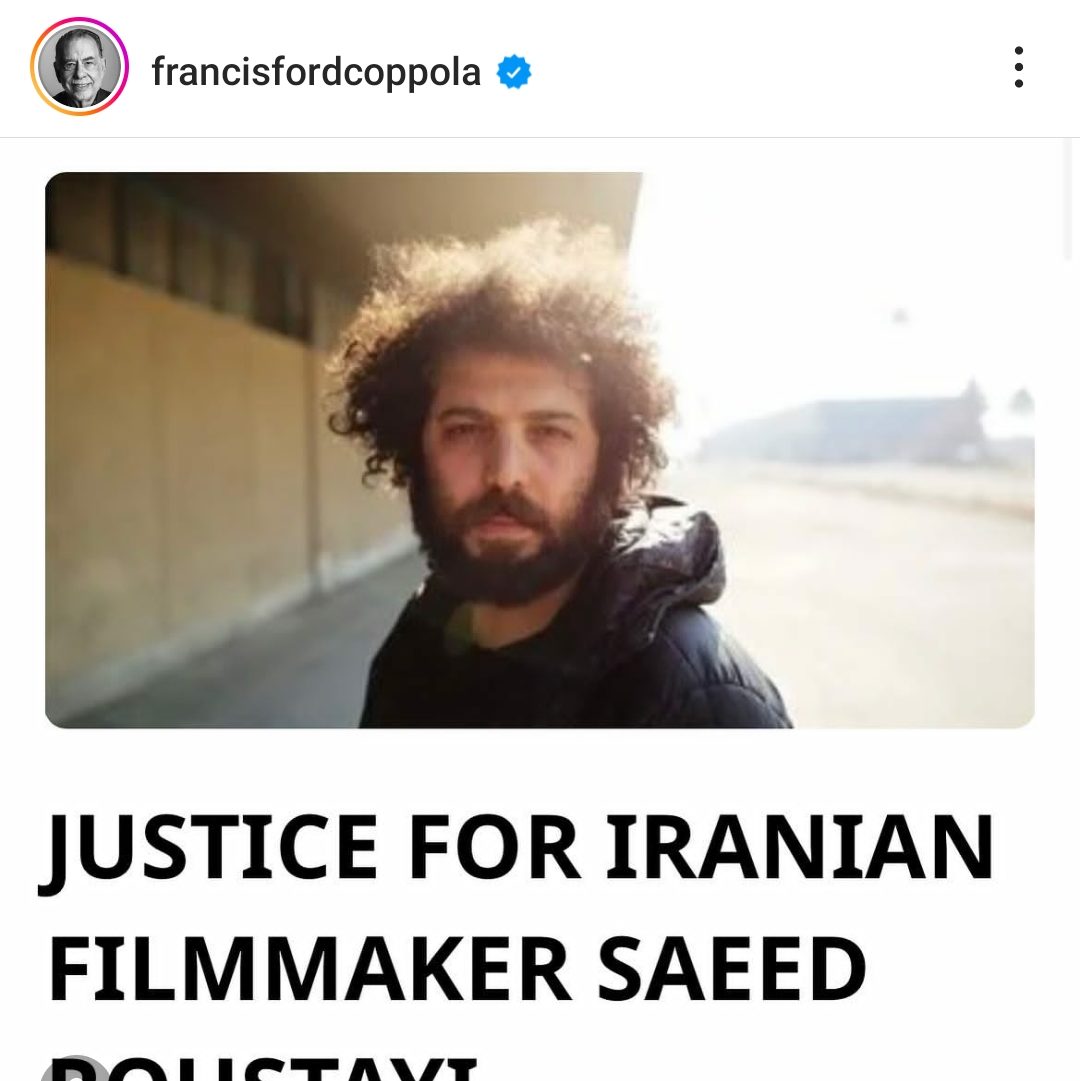This screenshot has width=1080, height=1081.
Task: Open the three-dot post options menu
Action: point(1019,68)
